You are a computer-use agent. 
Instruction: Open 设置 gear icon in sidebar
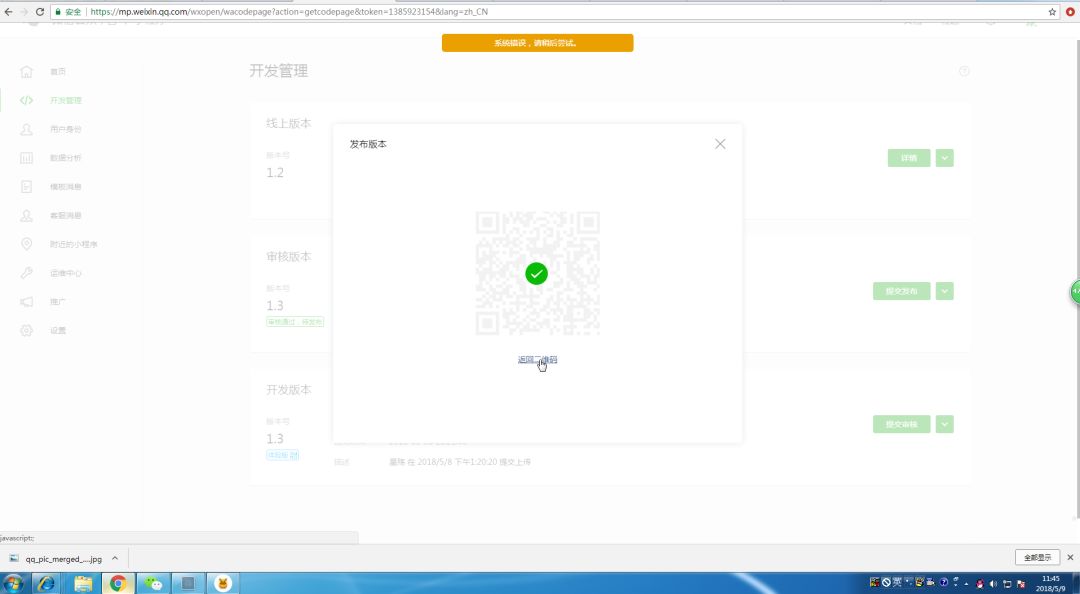(26, 331)
